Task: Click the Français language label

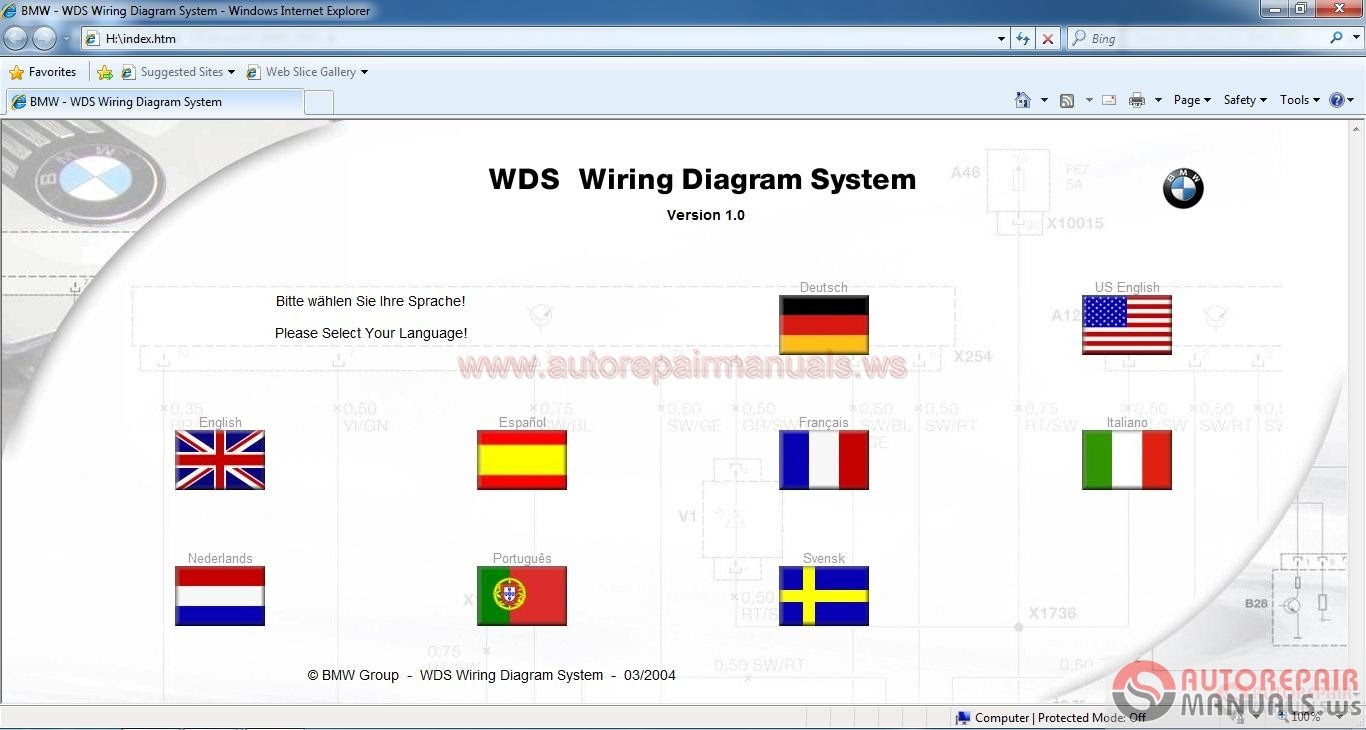Action: tap(824, 422)
